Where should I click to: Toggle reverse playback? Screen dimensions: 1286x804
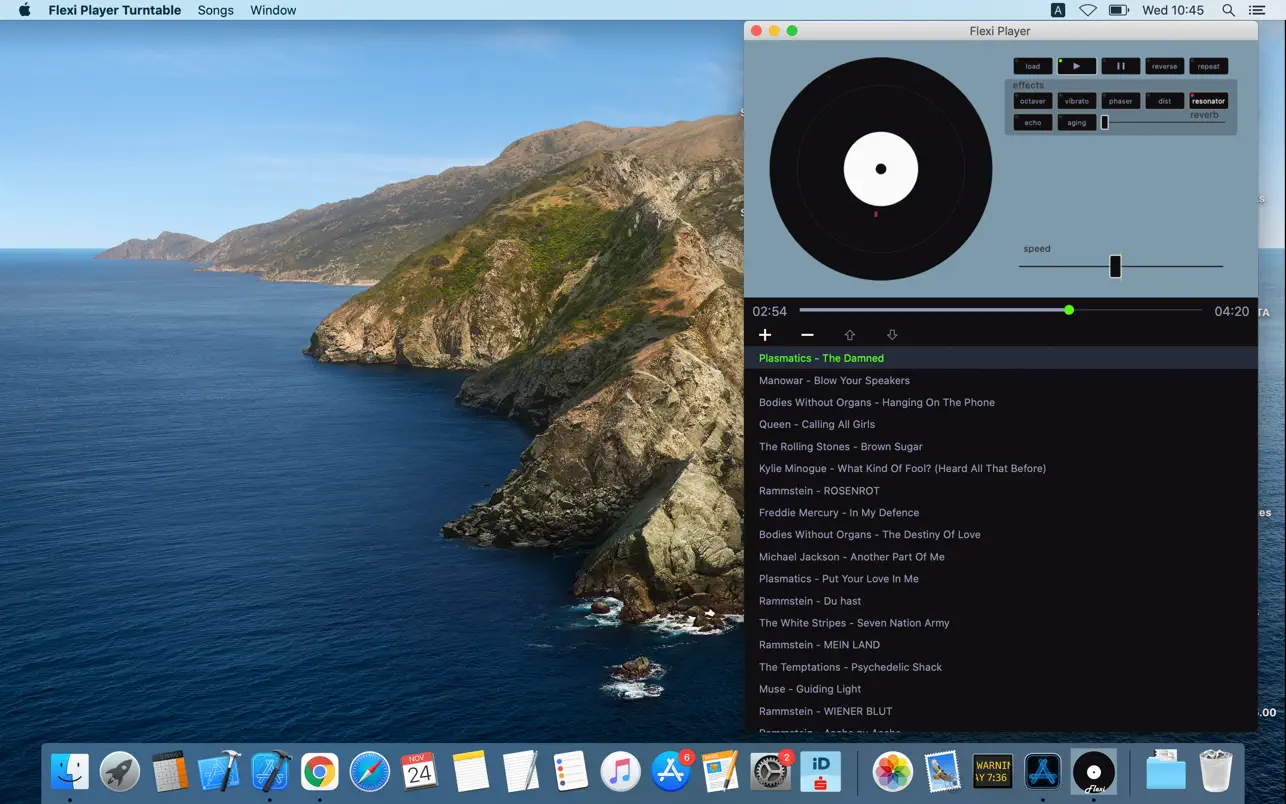point(1164,66)
